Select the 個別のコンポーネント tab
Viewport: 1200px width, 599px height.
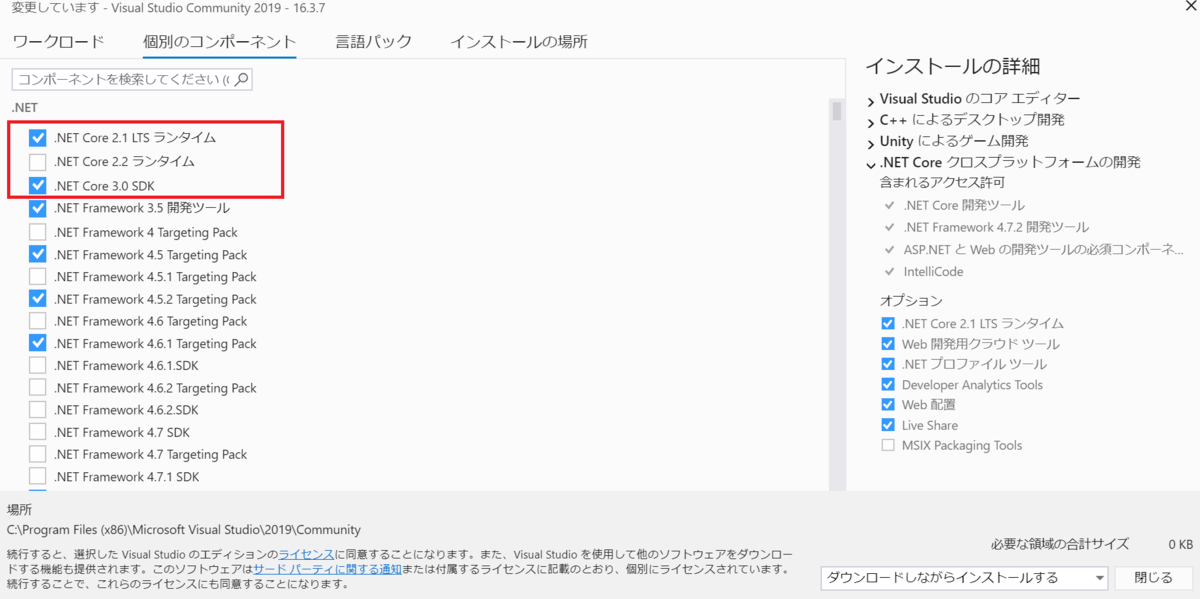219,42
